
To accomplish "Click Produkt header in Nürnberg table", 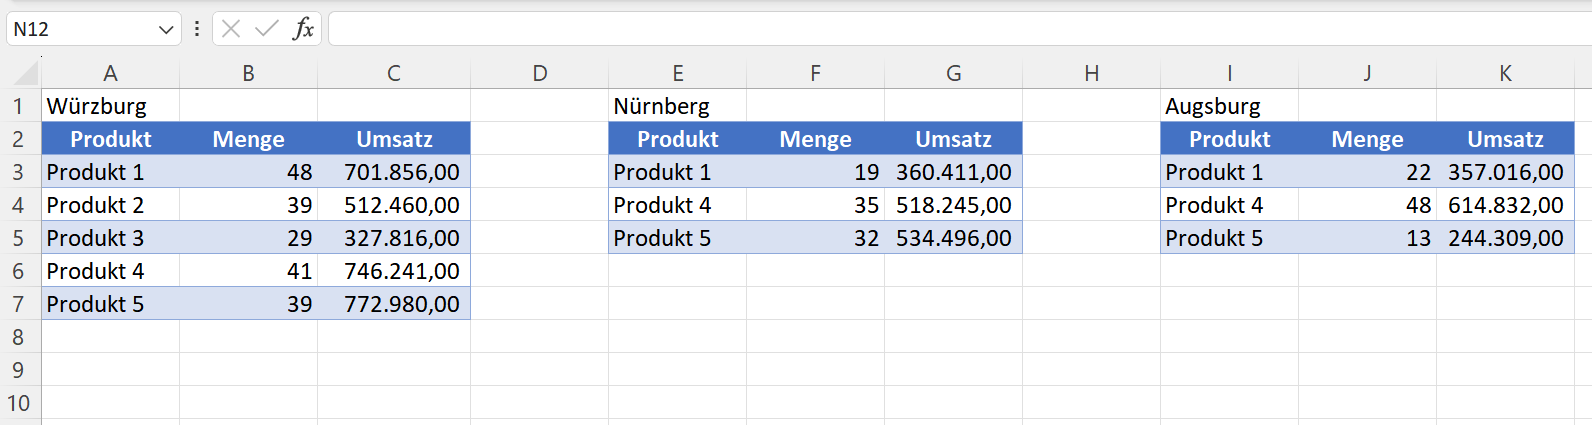I will [x=678, y=139].
